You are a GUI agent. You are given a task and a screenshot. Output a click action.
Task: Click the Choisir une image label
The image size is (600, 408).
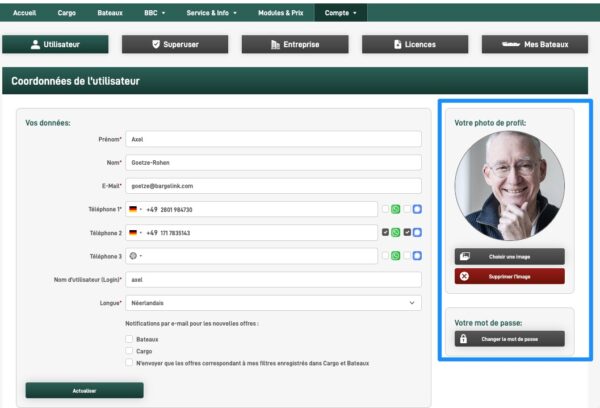(509, 257)
